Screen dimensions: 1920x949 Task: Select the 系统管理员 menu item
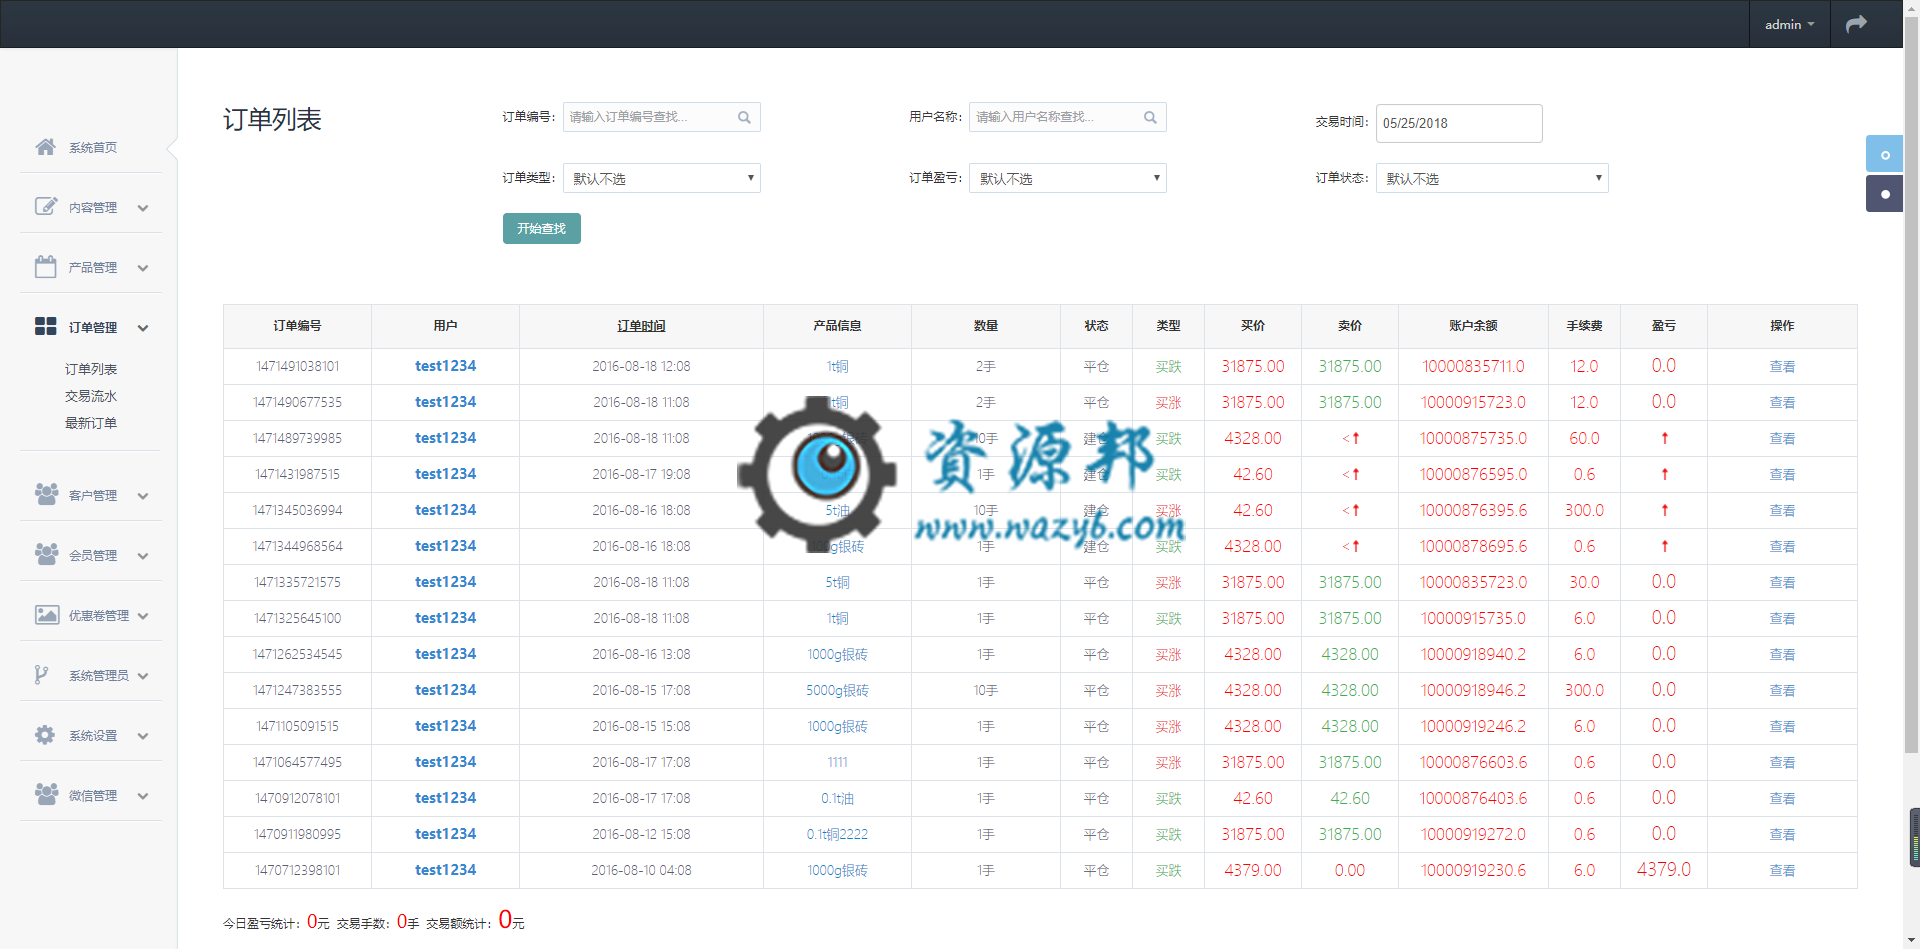pos(99,675)
